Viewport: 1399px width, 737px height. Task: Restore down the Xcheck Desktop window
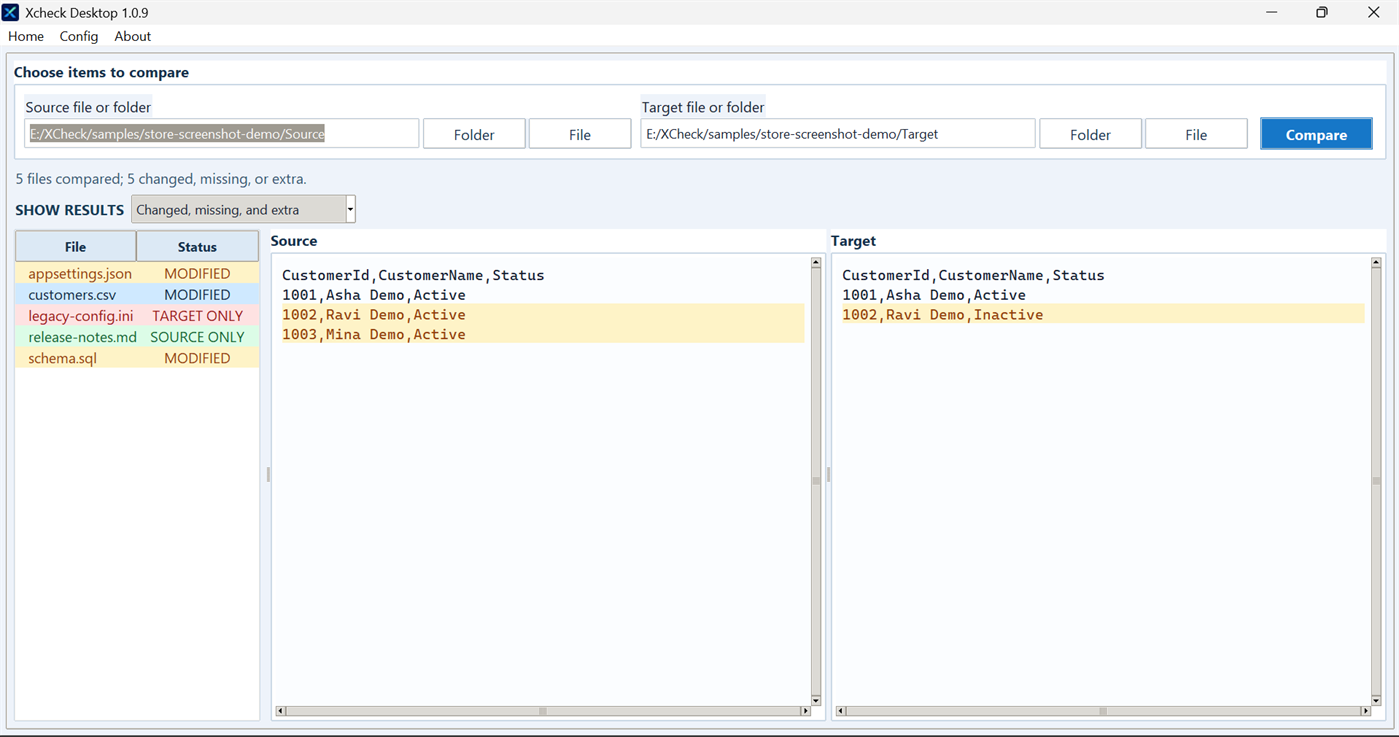click(x=1322, y=13)
